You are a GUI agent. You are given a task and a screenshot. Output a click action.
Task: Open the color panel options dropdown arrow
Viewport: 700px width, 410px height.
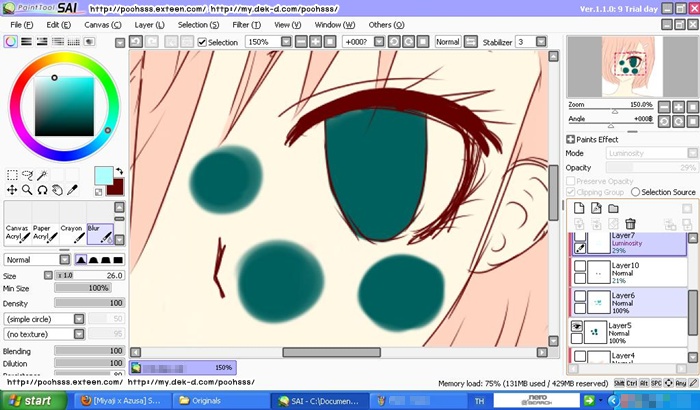(120, 43)
